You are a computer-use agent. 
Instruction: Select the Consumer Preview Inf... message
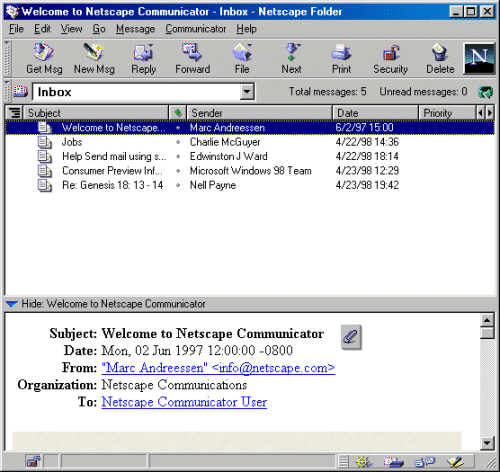tap(249, 171)
